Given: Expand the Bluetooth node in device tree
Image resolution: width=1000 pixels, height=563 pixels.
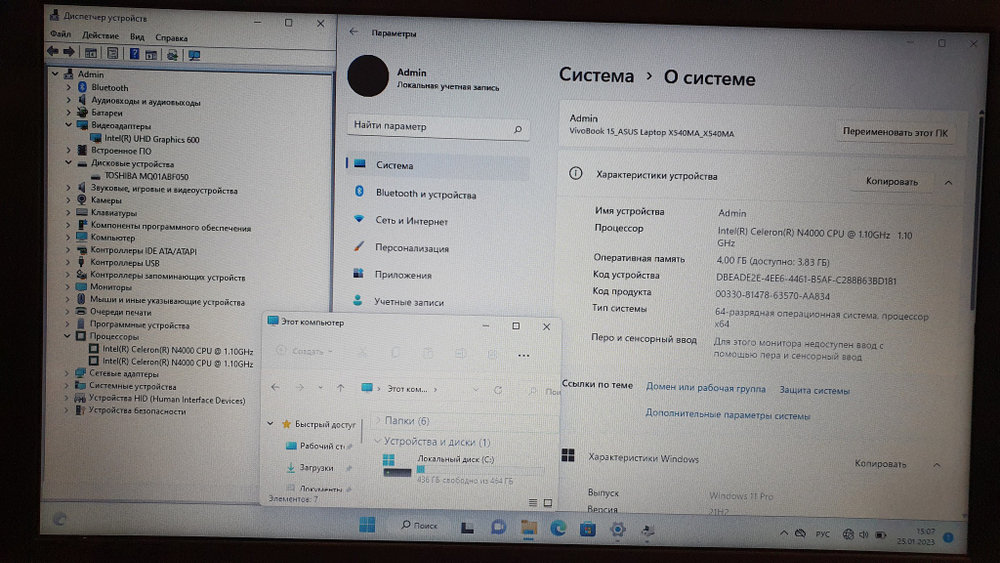Looking at the screenshot, I should click(x=69, y=87).
